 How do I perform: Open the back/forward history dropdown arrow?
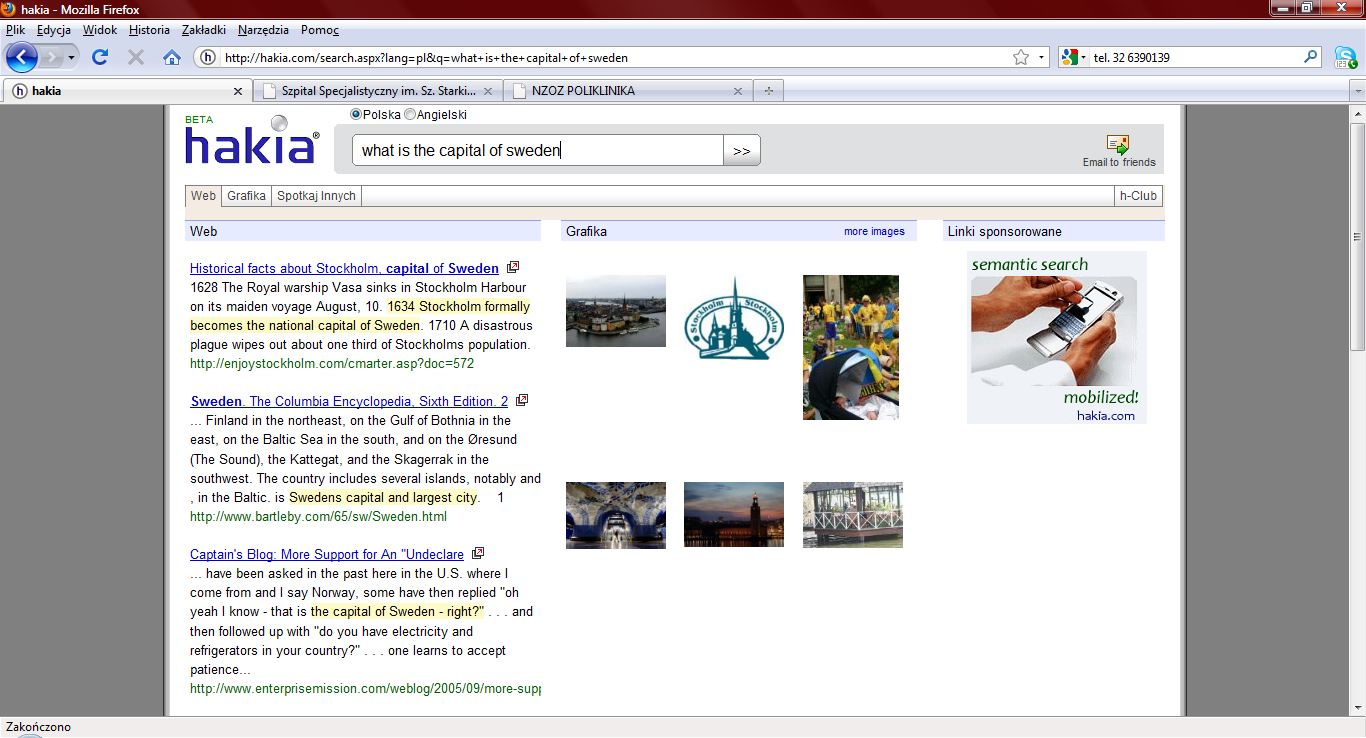[72, 58]
